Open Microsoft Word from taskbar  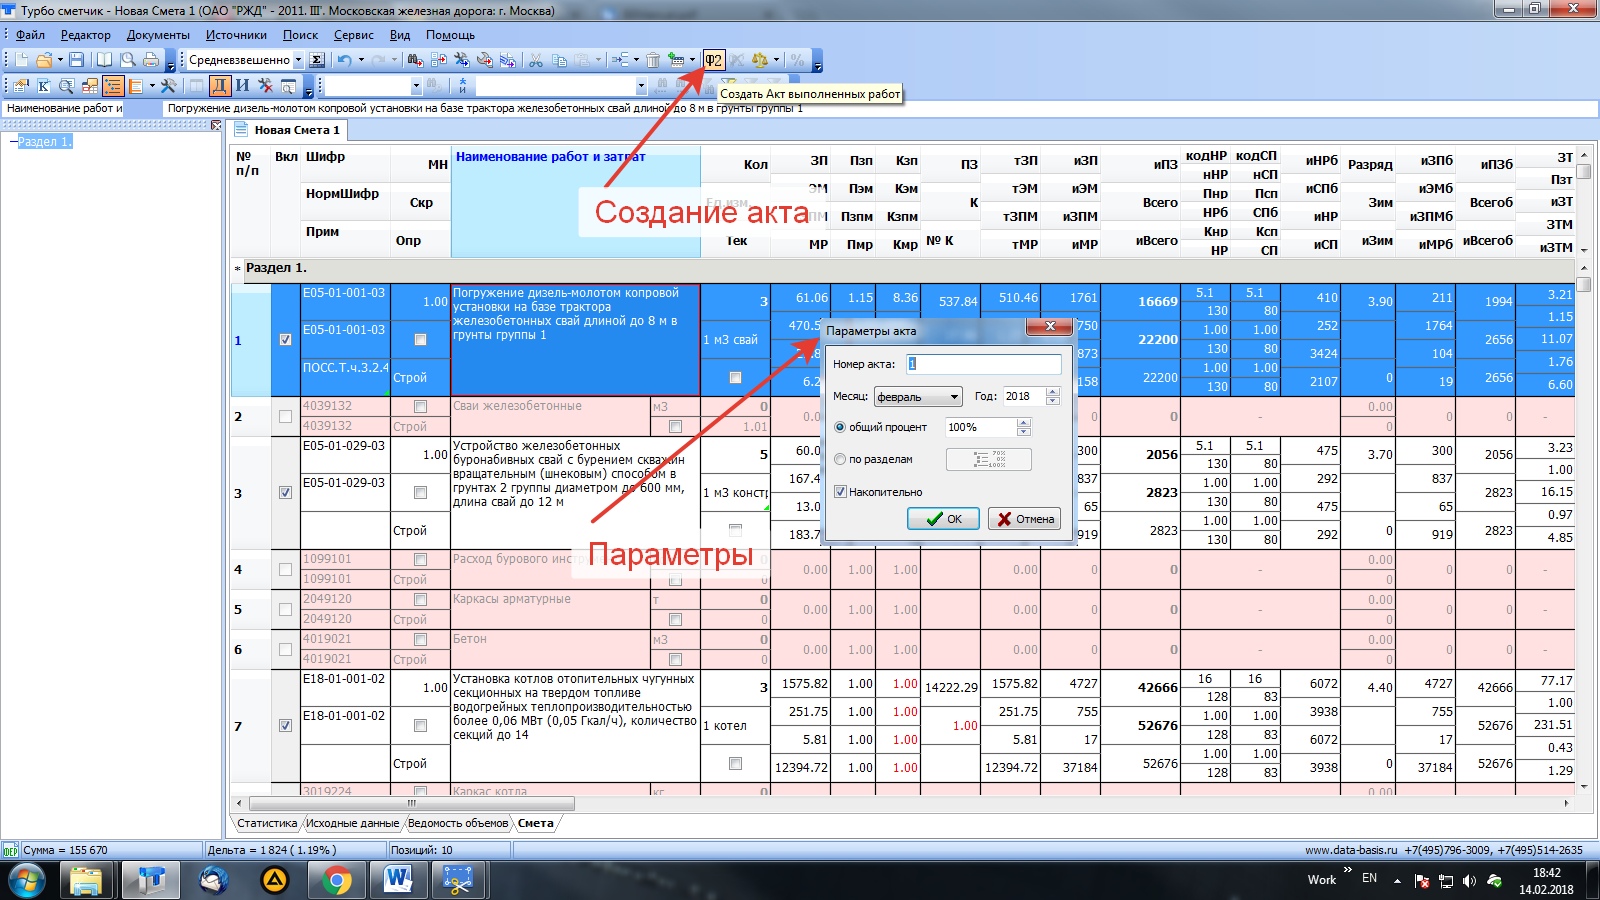point(398,880)
